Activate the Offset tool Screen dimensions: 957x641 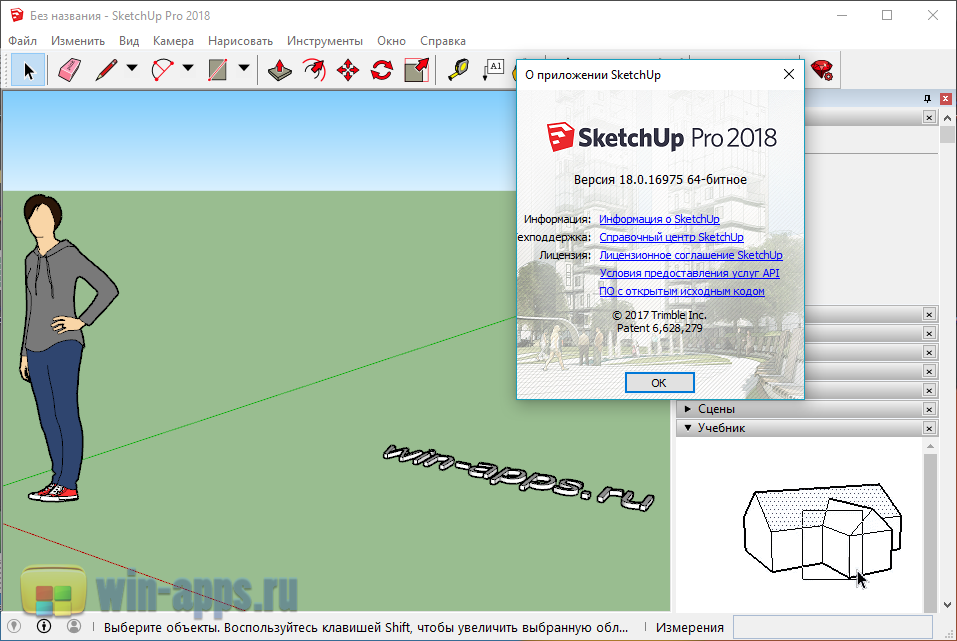314,70
